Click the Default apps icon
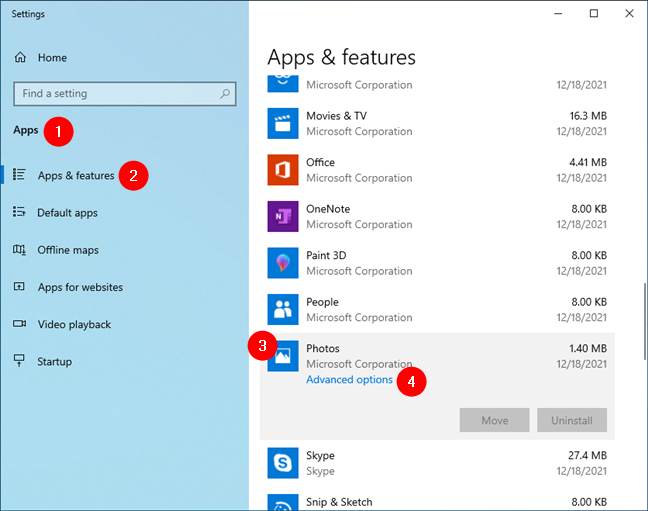The image size is (648, 511). 19,212
